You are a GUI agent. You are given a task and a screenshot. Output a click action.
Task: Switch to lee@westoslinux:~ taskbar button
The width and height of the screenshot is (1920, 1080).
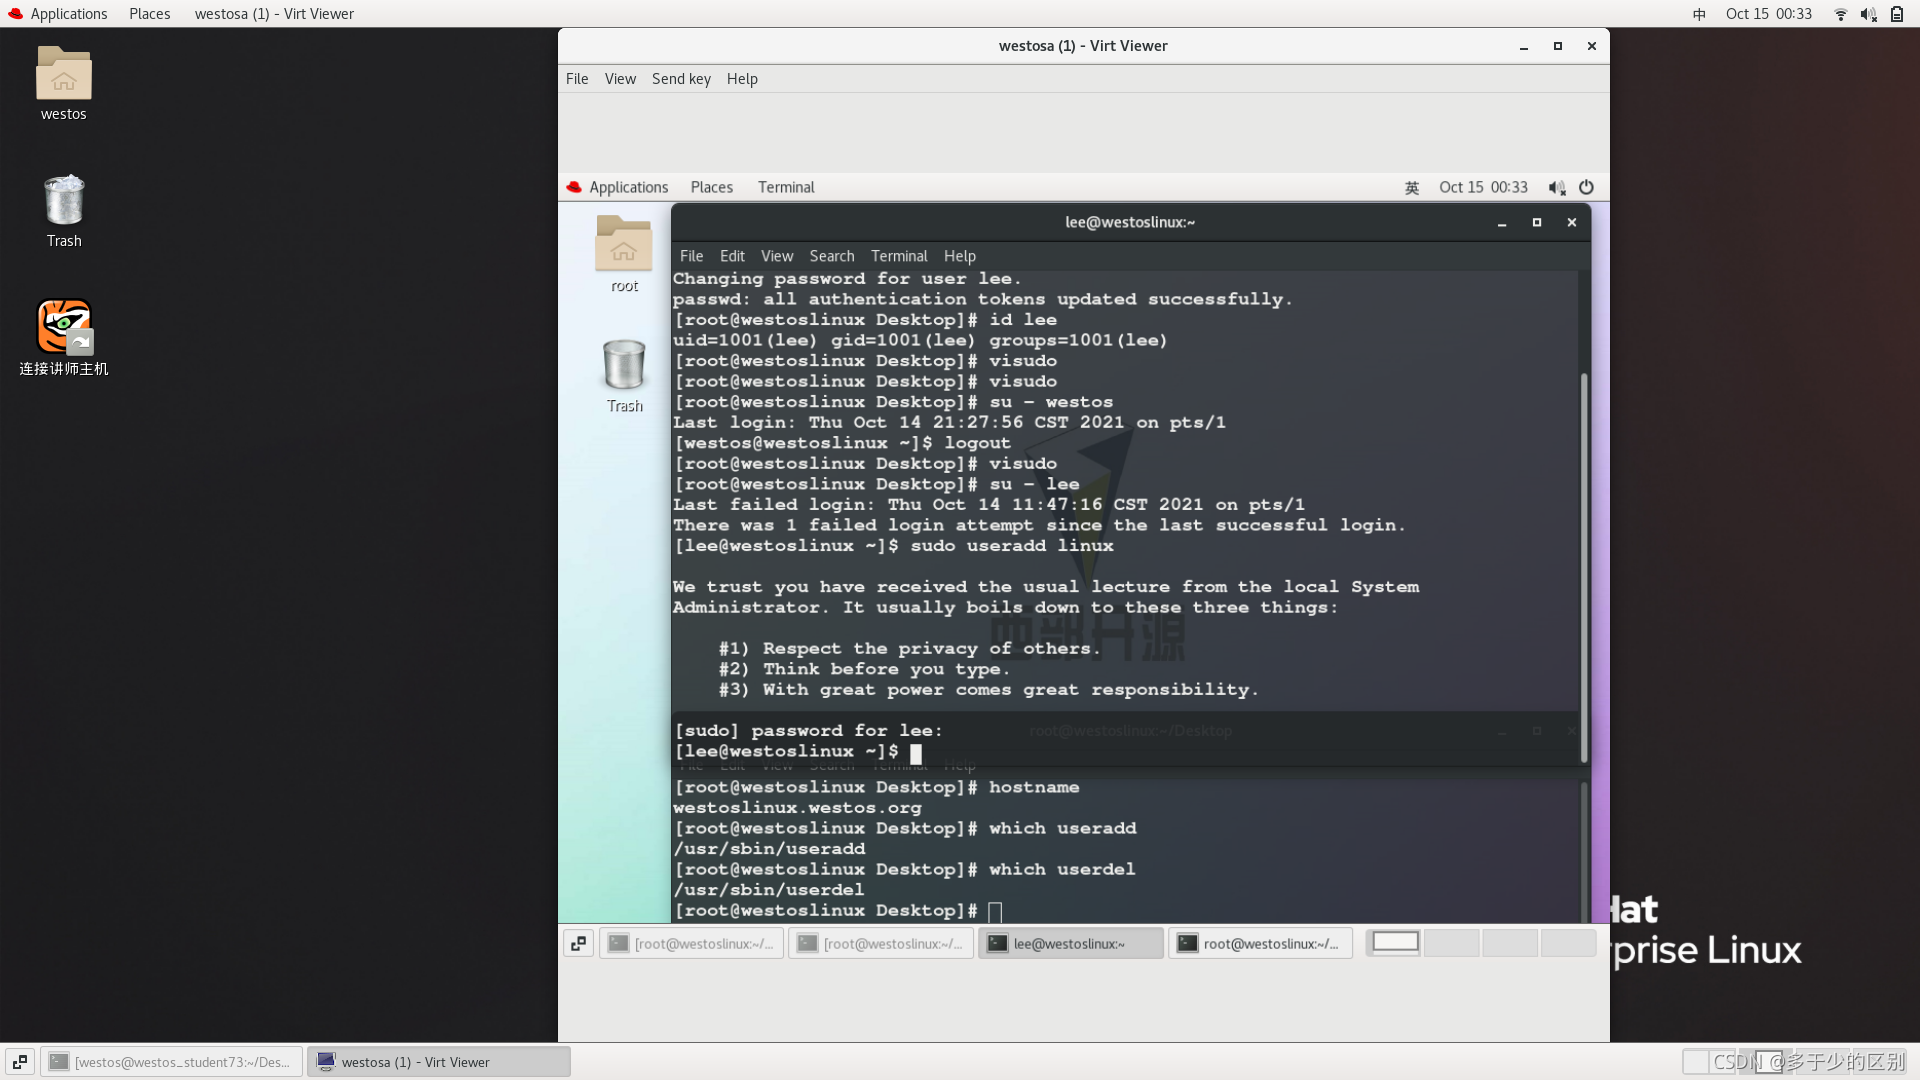(1070, 943)
